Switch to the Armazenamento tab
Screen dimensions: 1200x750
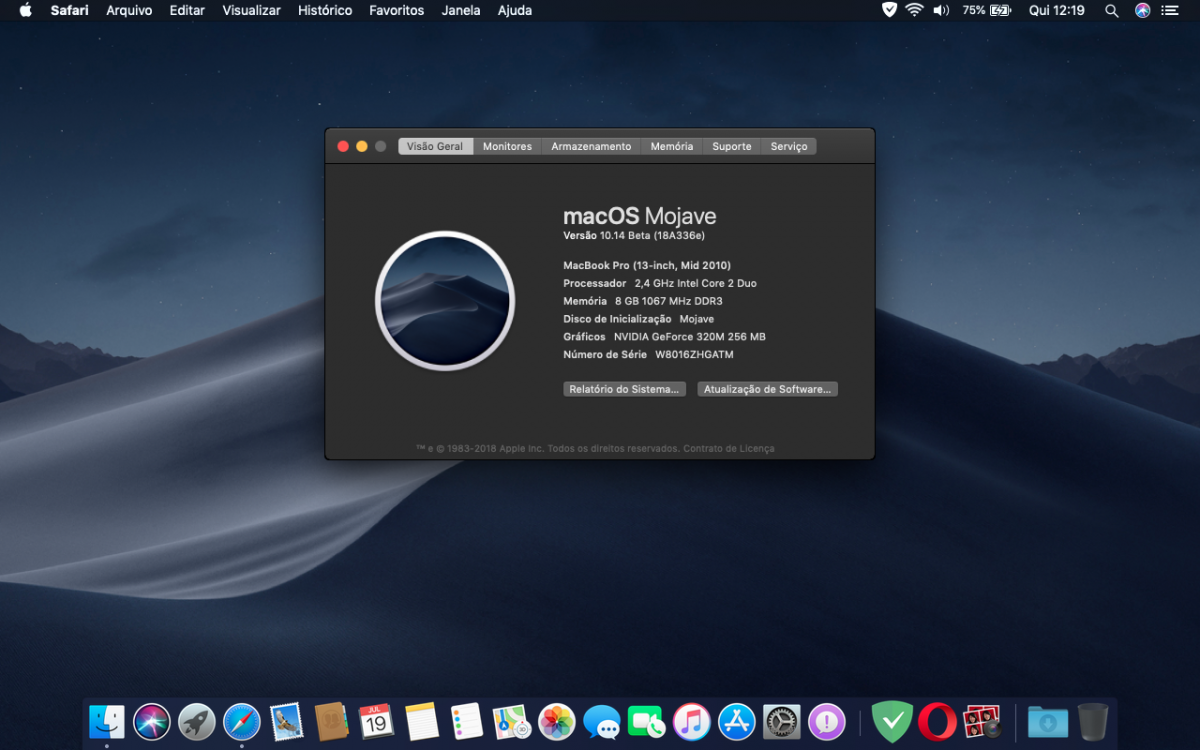click(591, 146)
